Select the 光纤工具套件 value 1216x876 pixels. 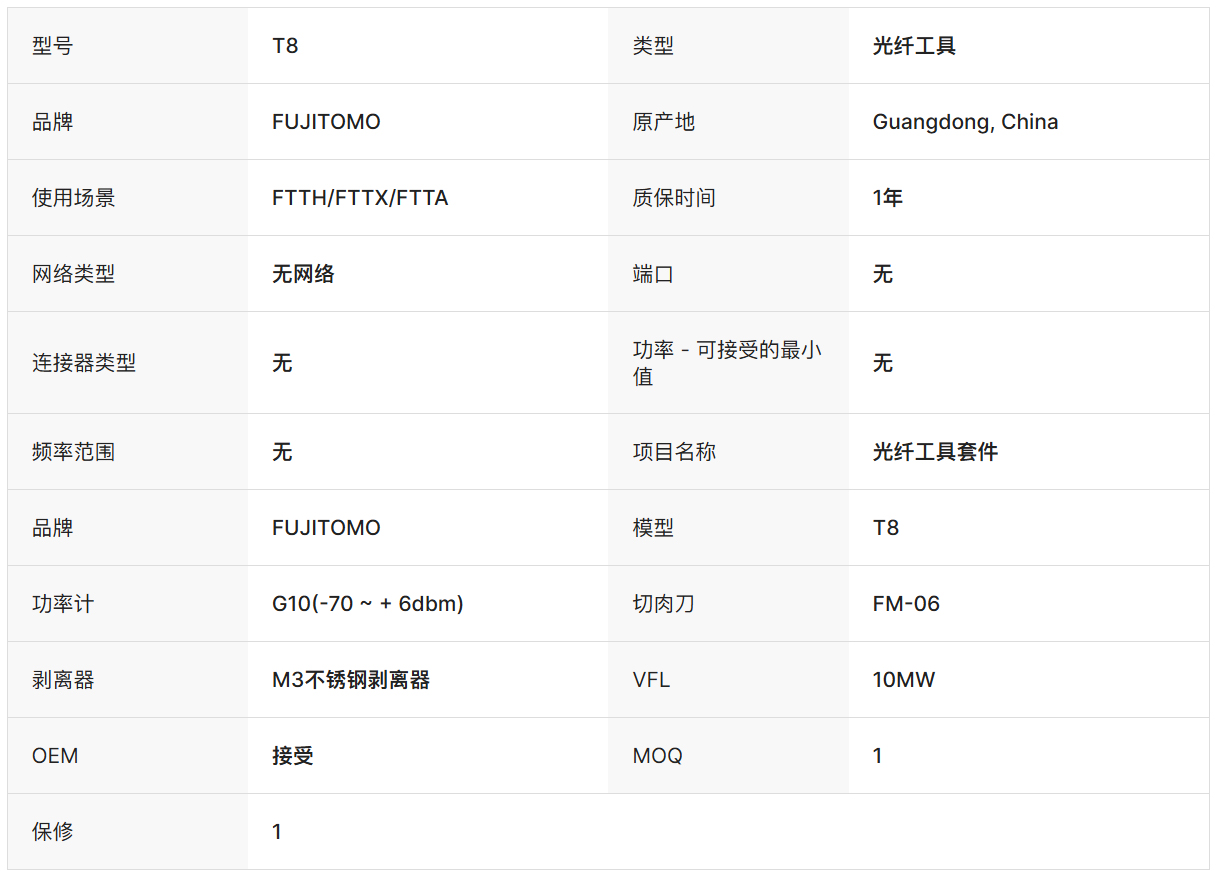point(935,452)
